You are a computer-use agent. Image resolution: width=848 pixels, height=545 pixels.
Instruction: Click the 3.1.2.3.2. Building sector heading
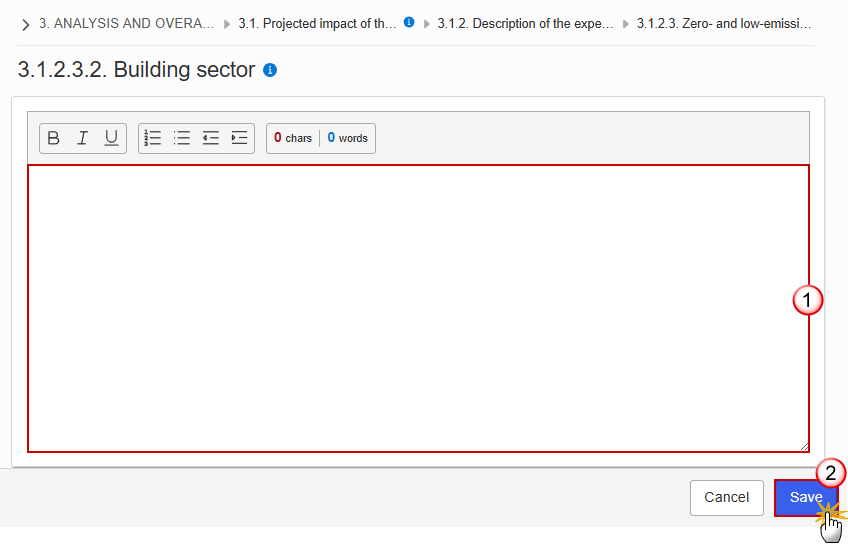point(136,70)
